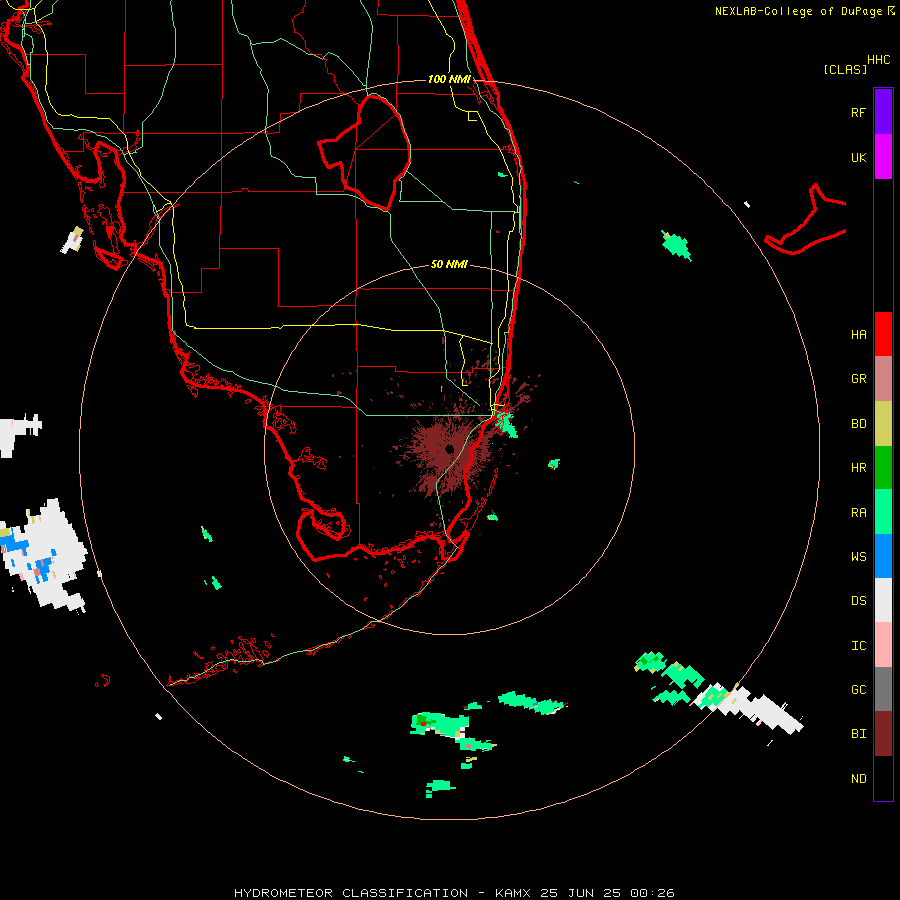Click the GC gray legend color

click(x=883, y=689)
